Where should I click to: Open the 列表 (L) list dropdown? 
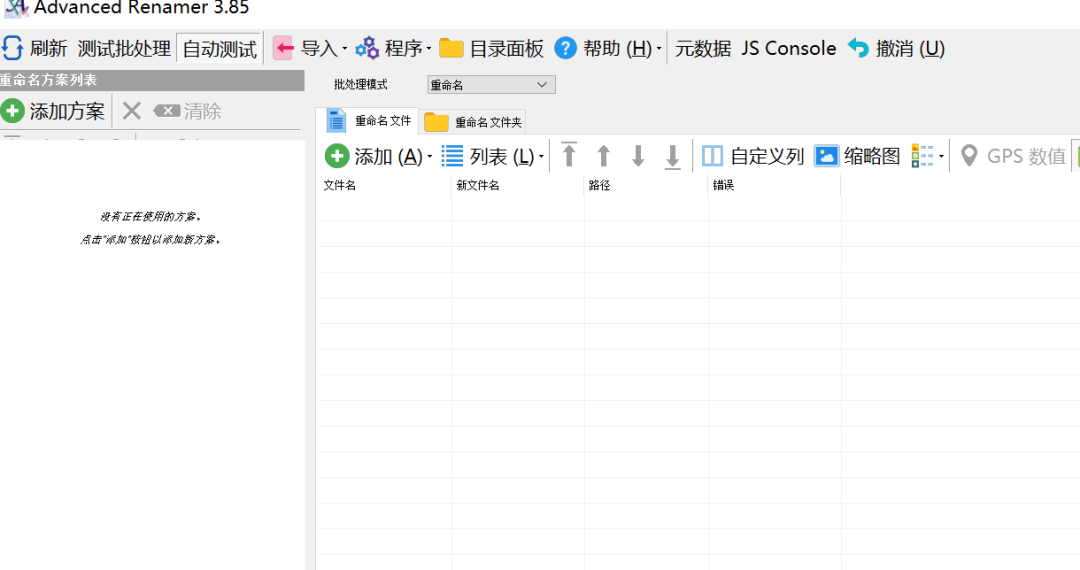point(492,156)
